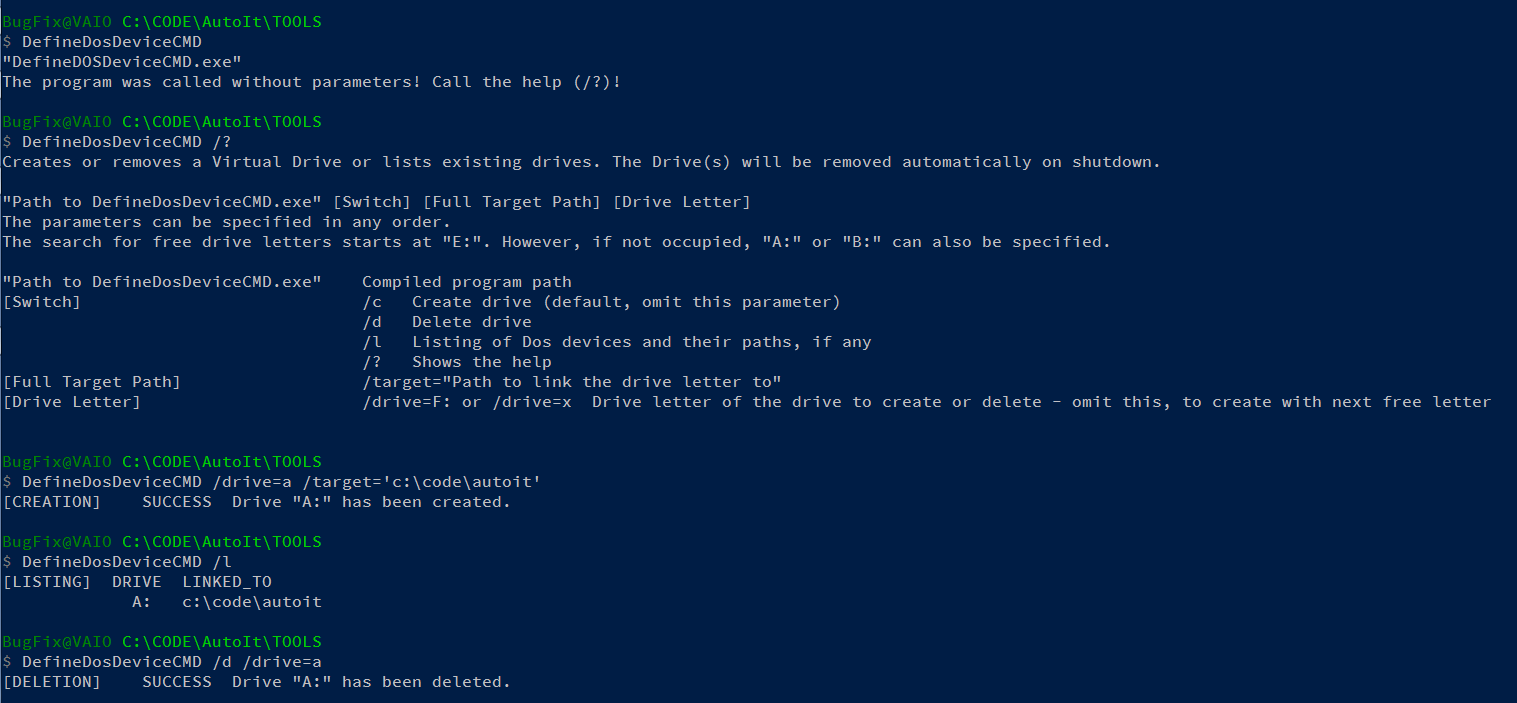The height and width of the screenshot is (703, 1517).
Task: Click the "/drive=F: or /drive=x" parameter text
Action: tap(466, 402)
